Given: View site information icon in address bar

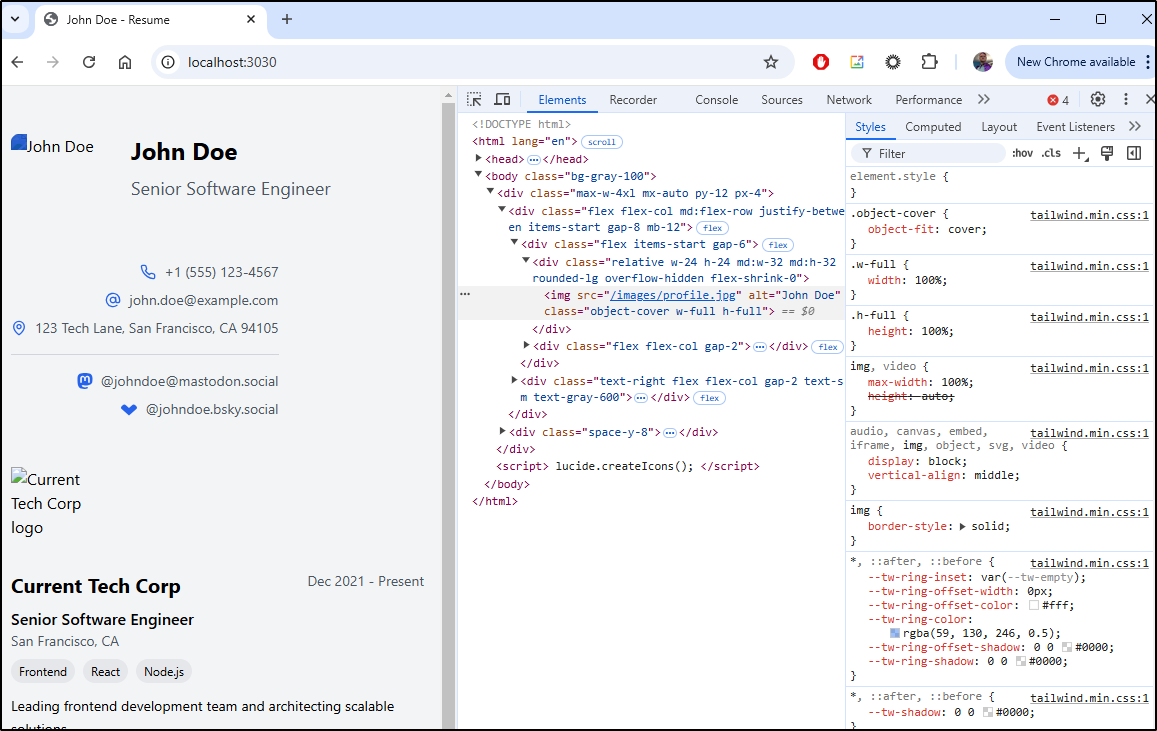Looking at the screenshot, I should tap(168, 62).
